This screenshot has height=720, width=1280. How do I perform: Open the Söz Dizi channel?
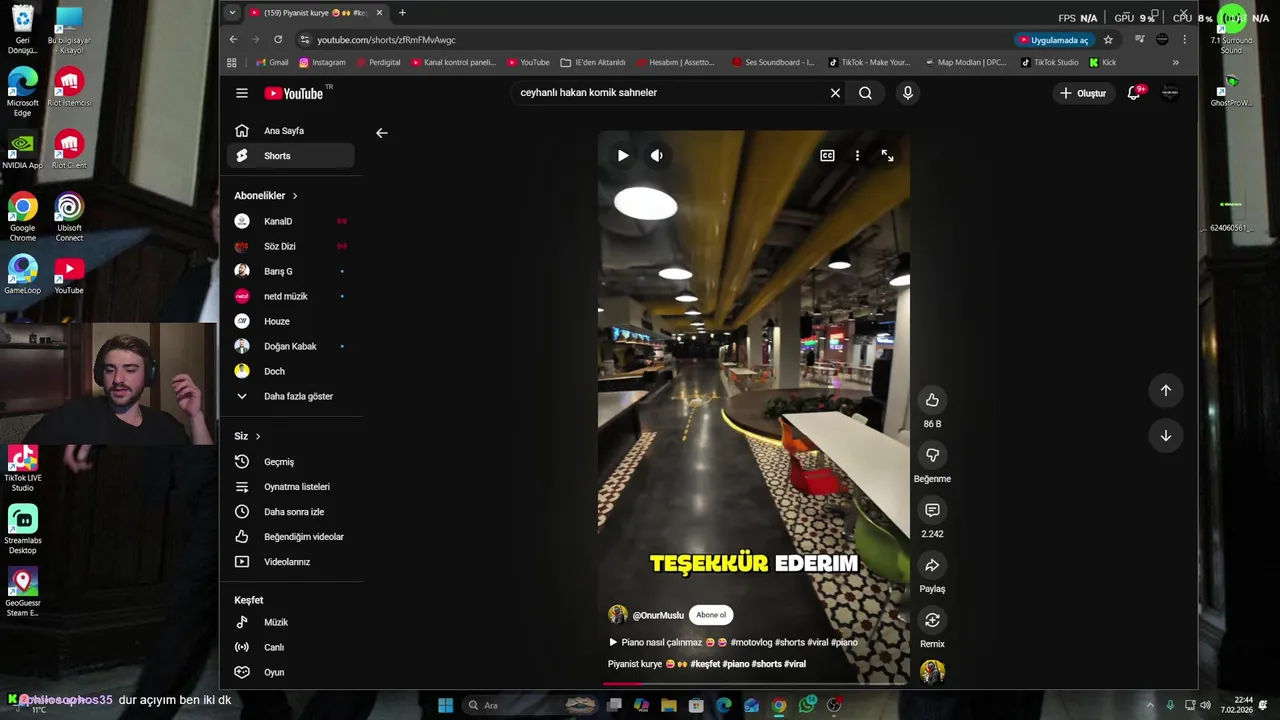coord(291,246)
